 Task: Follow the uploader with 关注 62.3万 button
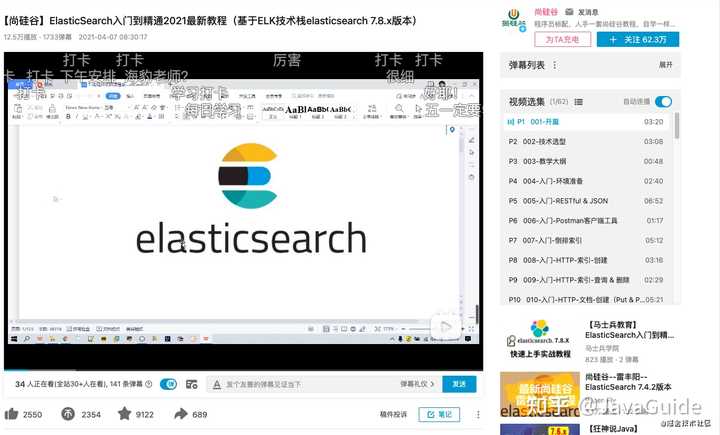tap(638, 40)
